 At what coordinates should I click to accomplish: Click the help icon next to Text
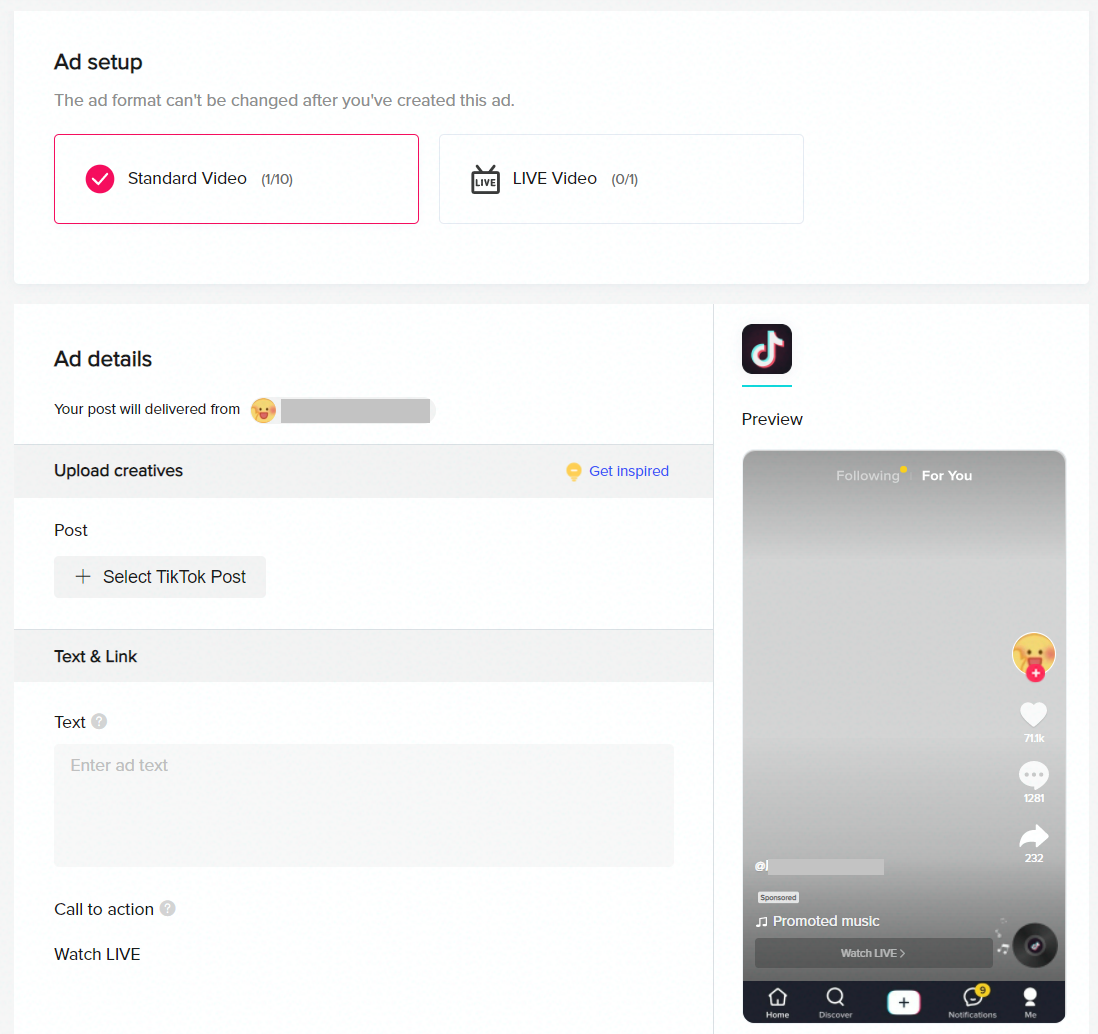point(99,721)
